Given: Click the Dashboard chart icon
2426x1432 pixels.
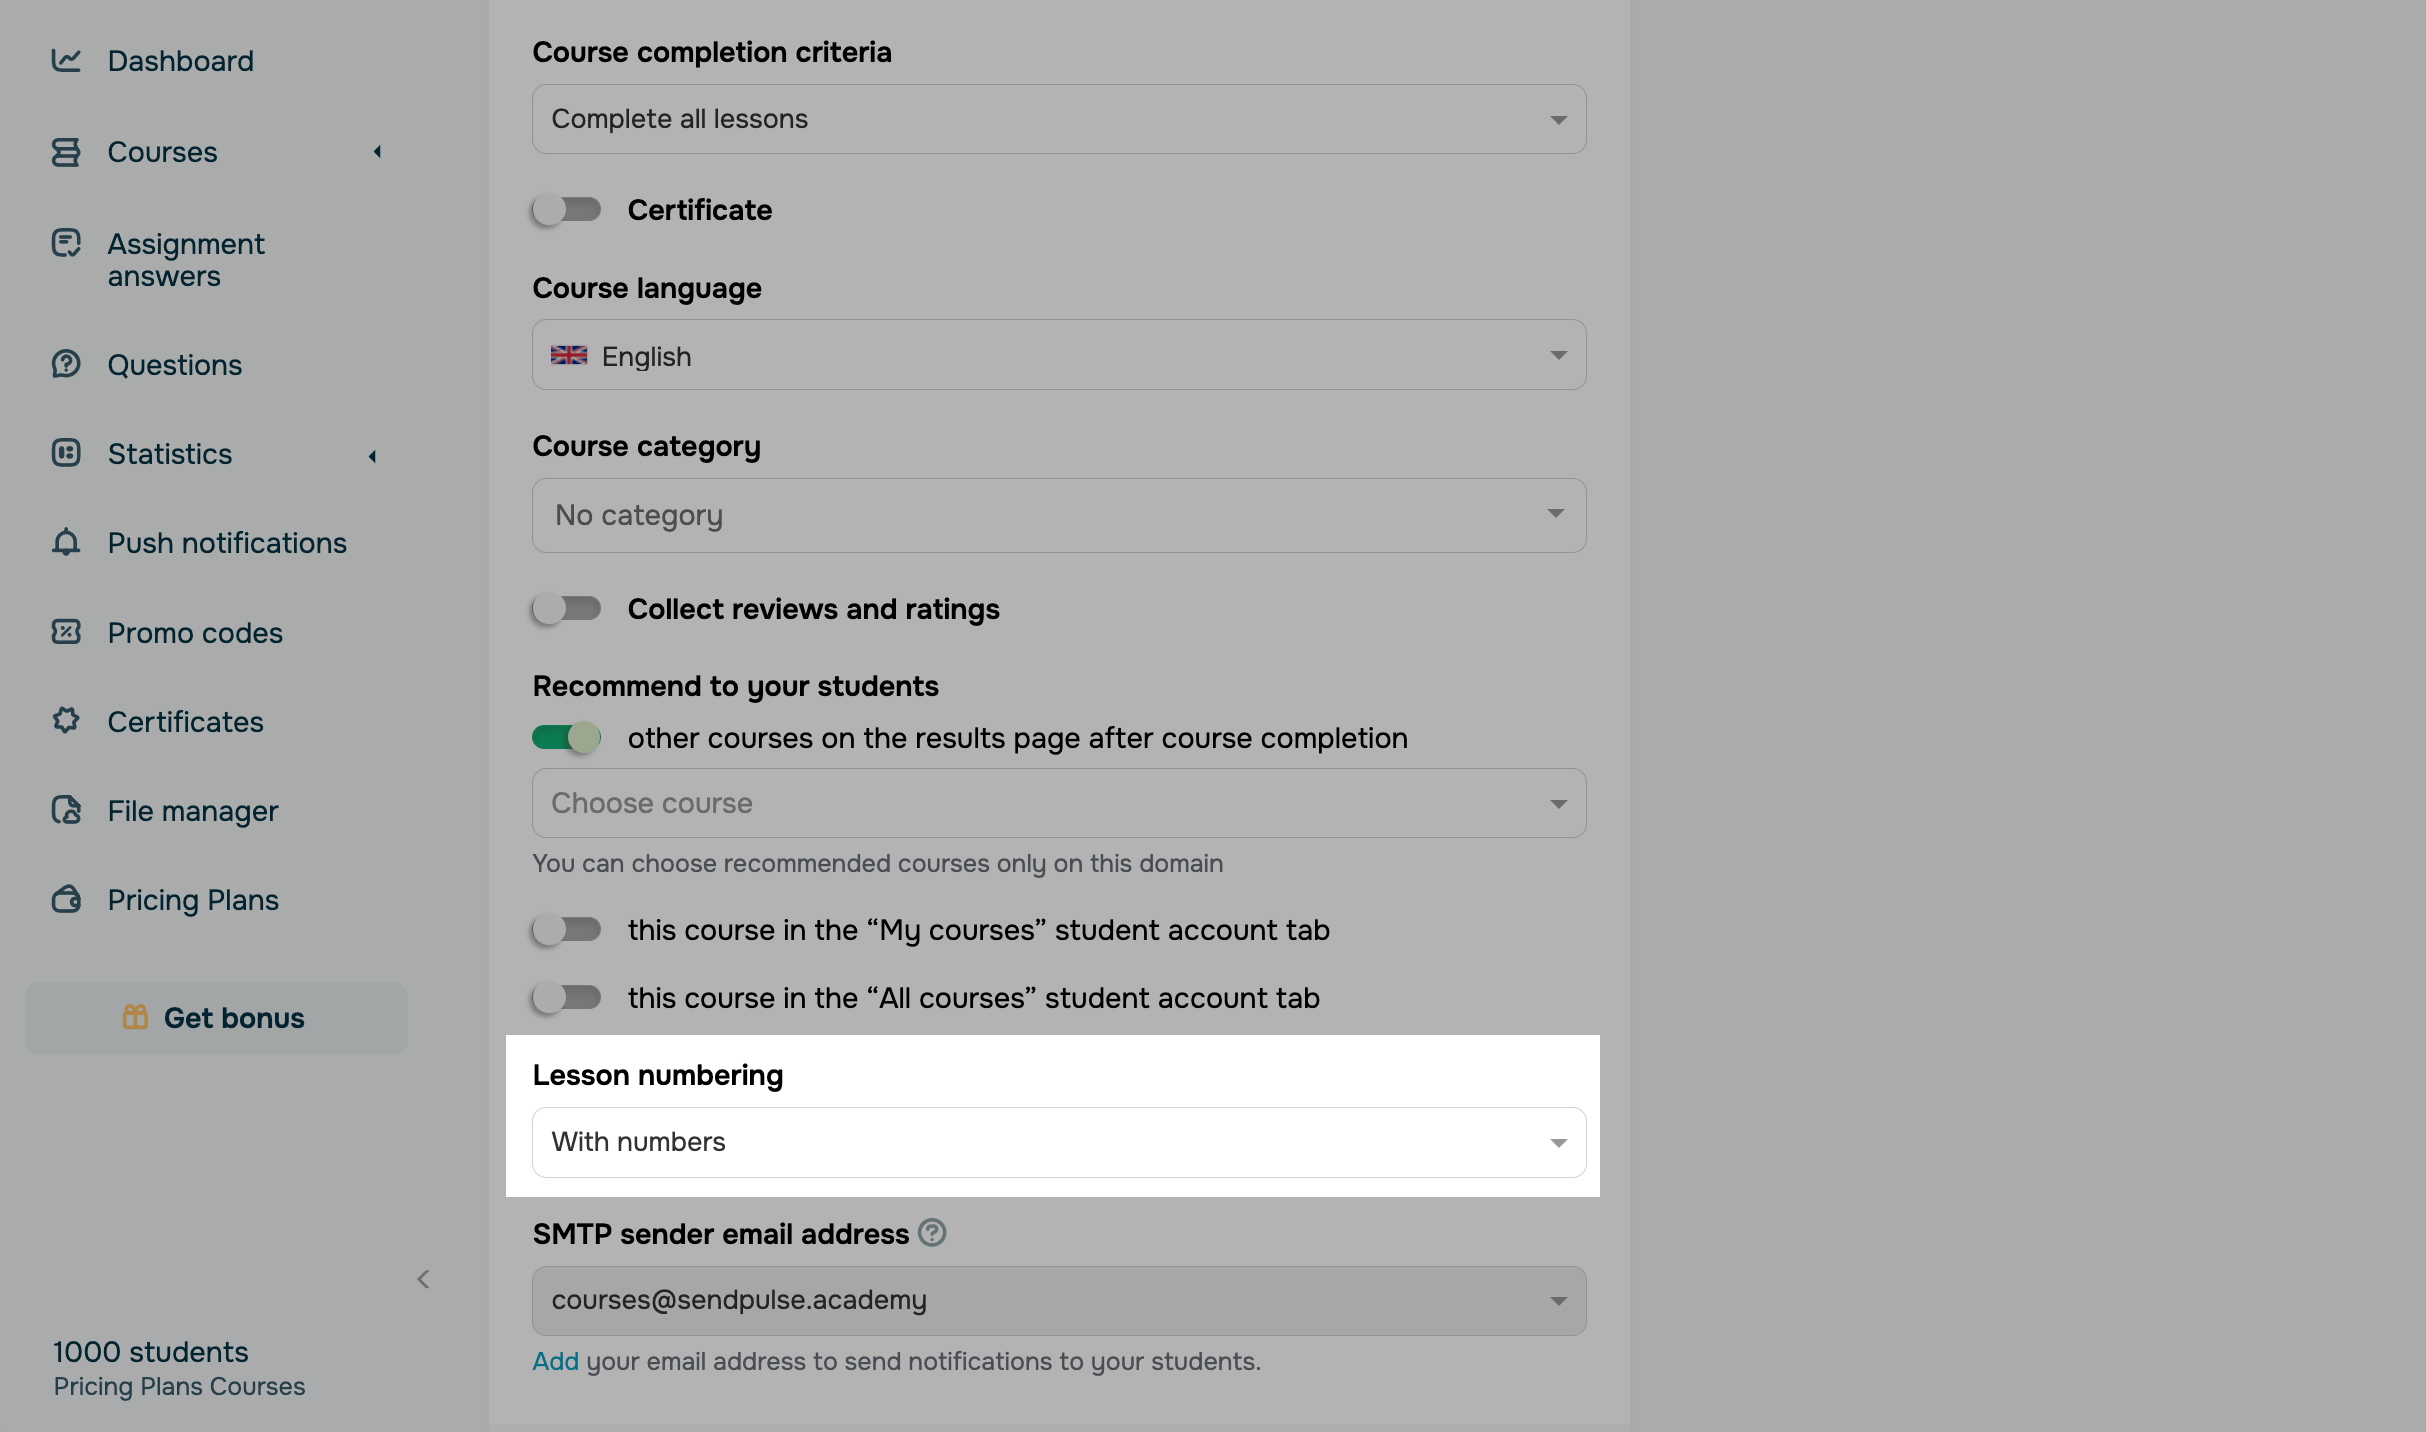Looking at the screenshot, I should click(x=66, y=61).
